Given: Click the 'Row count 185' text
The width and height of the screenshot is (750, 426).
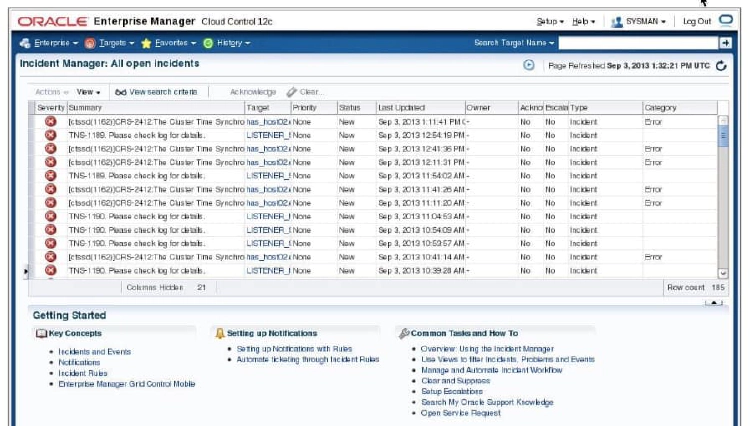Looking at the screenshot, I should tap(696, 288).
